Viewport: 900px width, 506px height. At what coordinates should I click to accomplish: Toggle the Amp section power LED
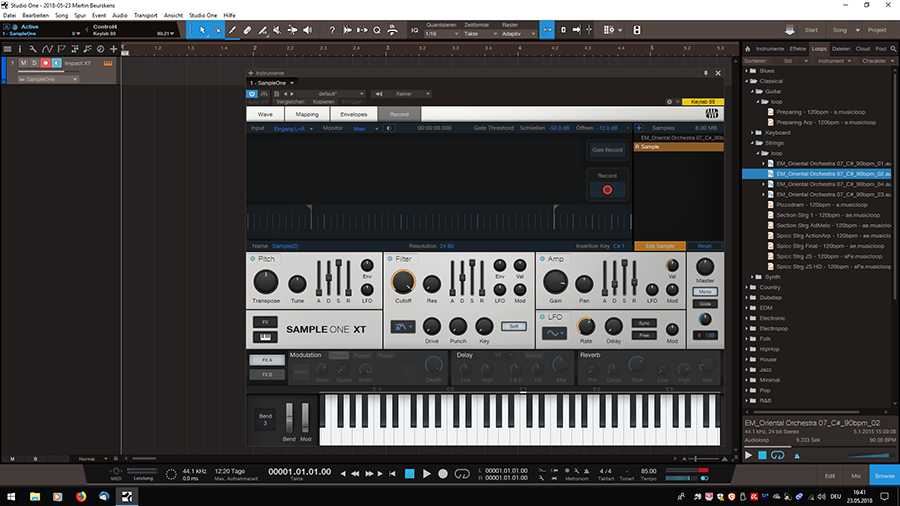542,259
